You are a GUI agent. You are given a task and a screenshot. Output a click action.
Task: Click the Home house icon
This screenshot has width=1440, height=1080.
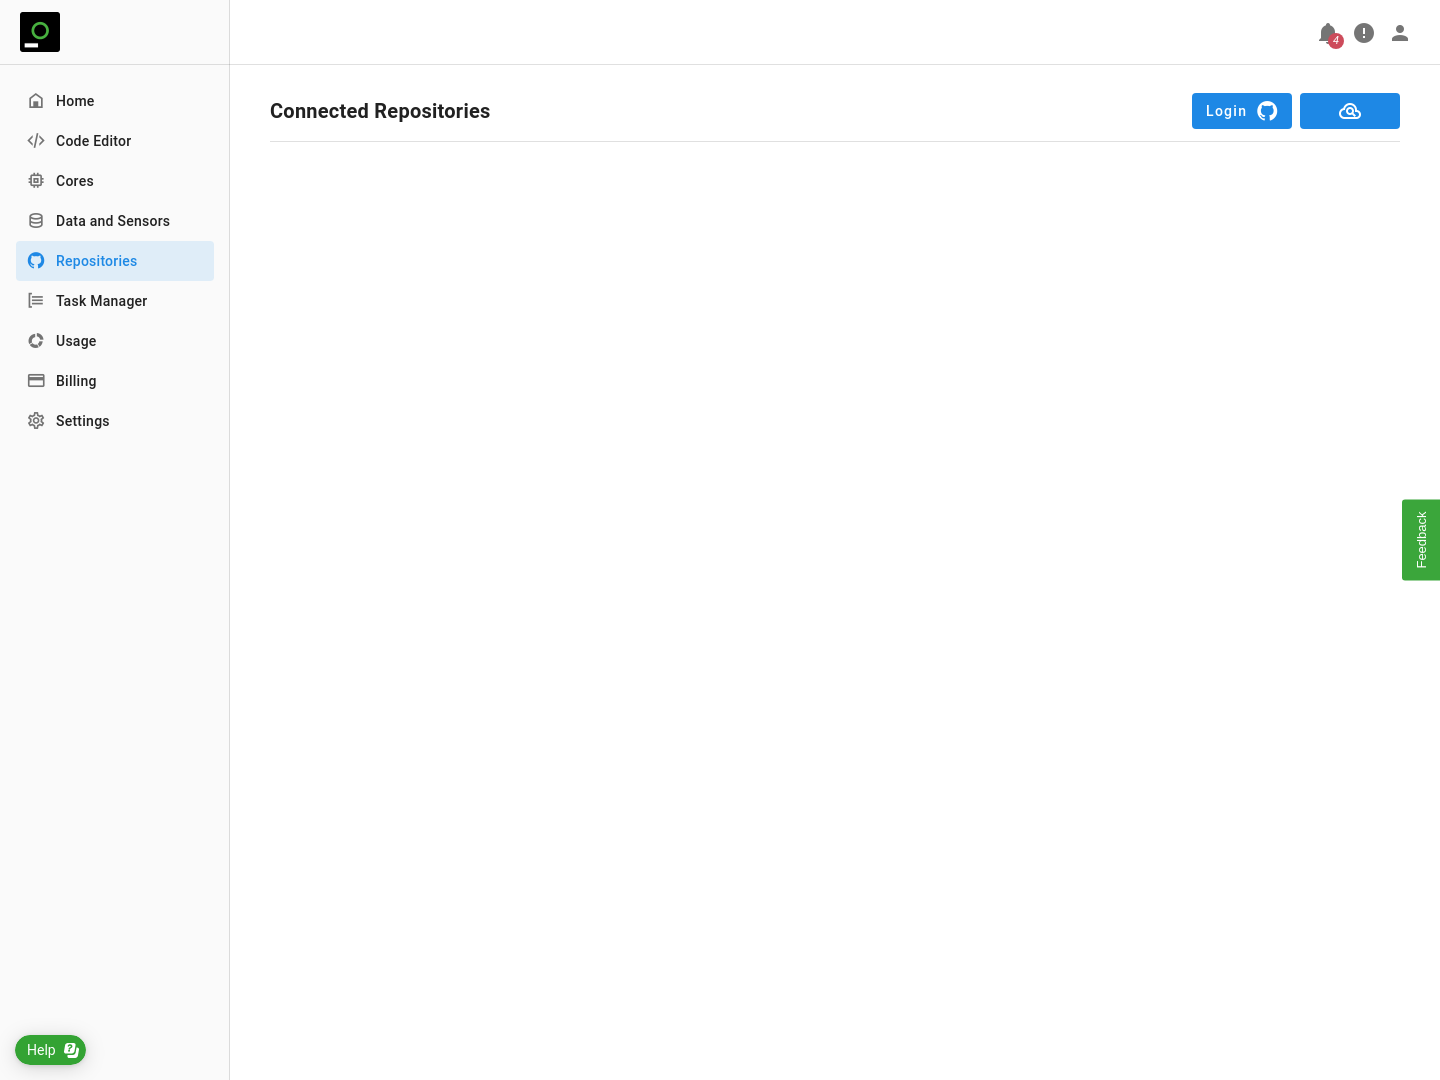(36, 101)
